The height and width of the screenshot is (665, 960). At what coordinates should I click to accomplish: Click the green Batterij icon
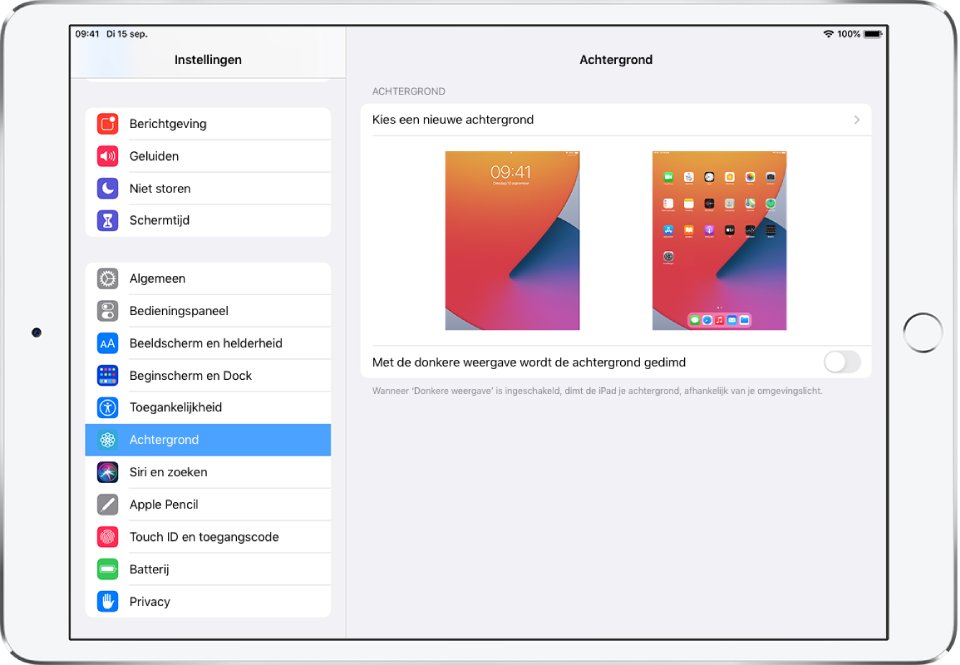(108, 568)
